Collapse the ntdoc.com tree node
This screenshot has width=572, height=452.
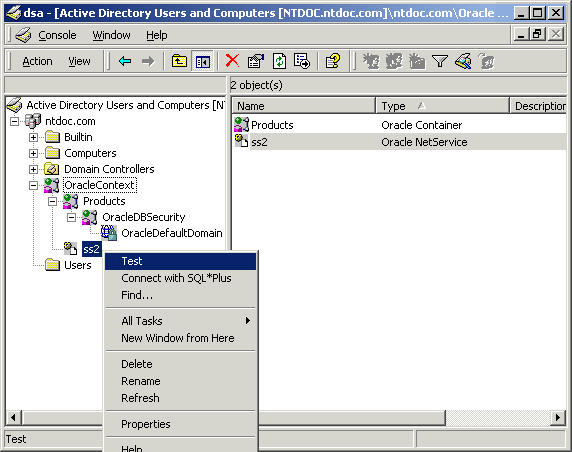click(14, 121)
